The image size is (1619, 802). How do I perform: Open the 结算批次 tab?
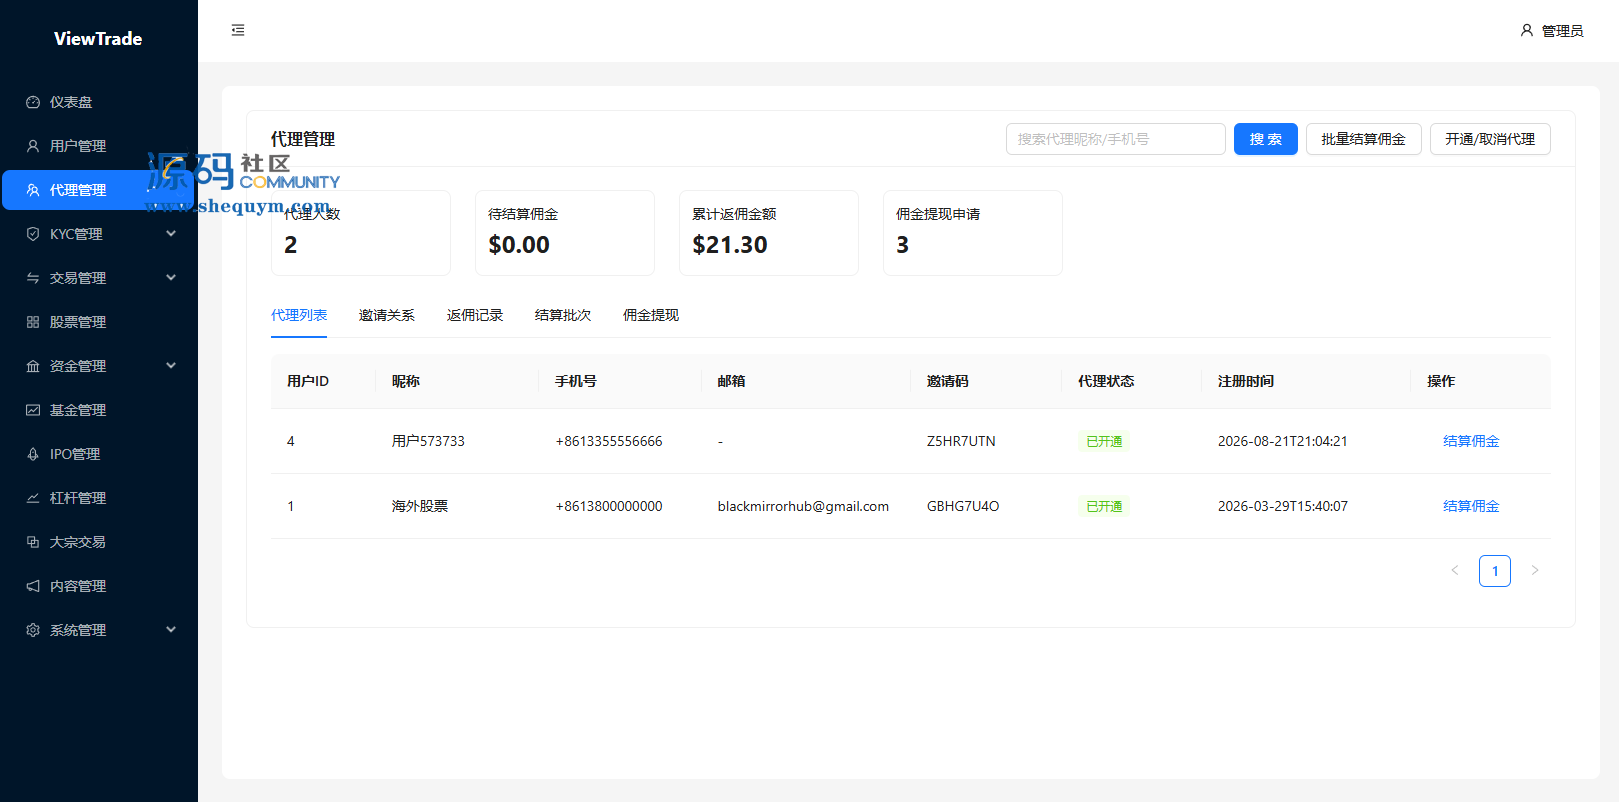[x=563, y=315]
